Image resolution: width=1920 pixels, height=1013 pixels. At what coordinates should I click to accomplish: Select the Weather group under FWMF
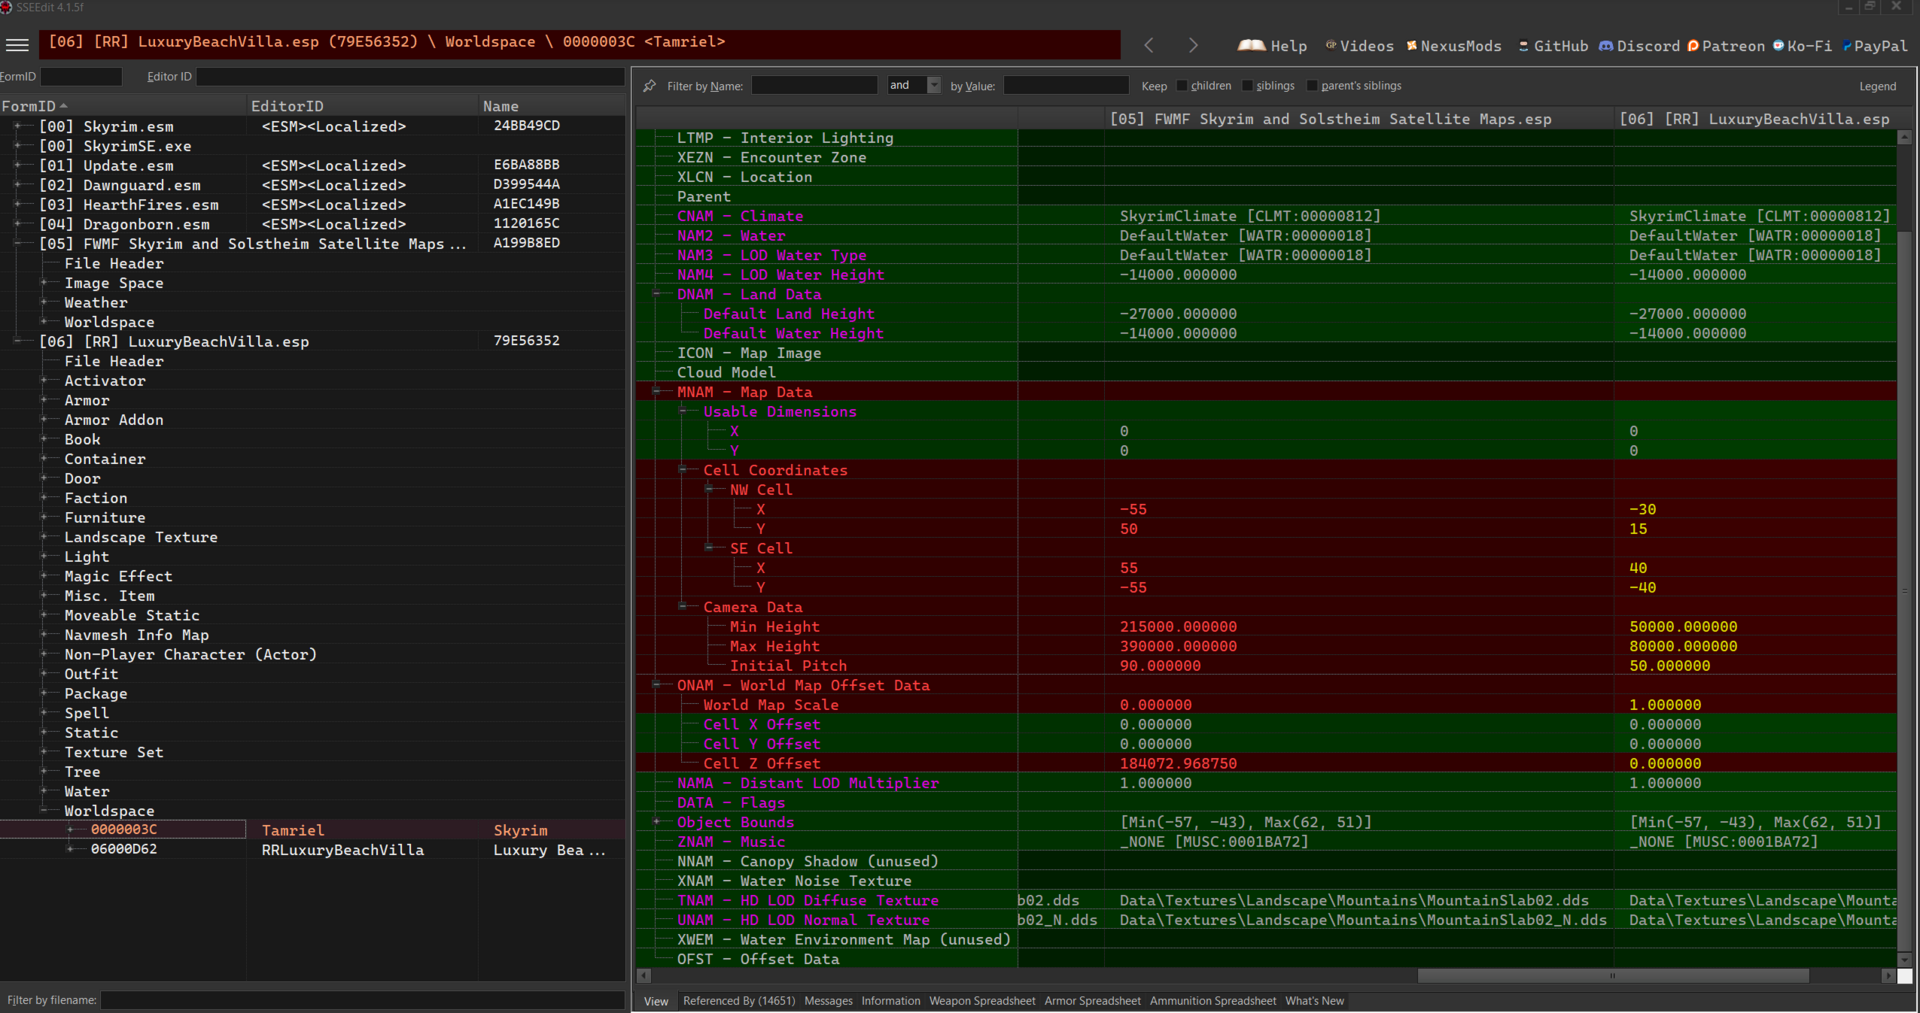tap(96, 302)
